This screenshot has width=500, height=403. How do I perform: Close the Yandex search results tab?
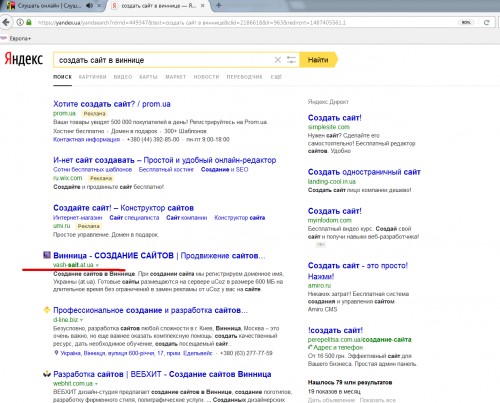(203, 6)
